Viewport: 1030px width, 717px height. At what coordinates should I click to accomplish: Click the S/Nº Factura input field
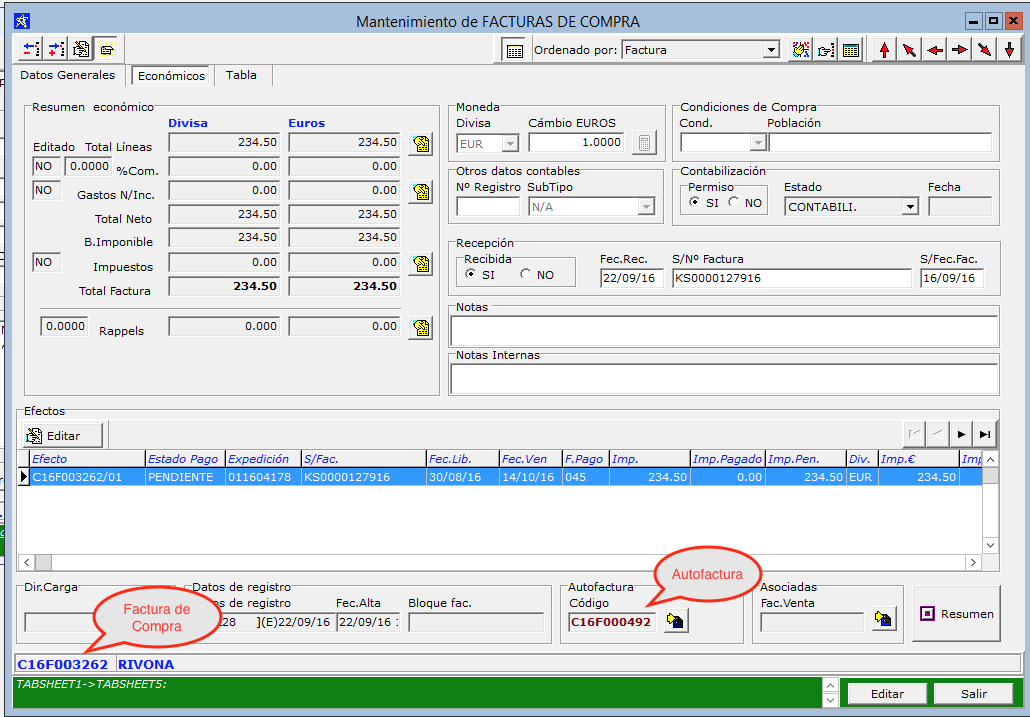click(x=790, y=278)
